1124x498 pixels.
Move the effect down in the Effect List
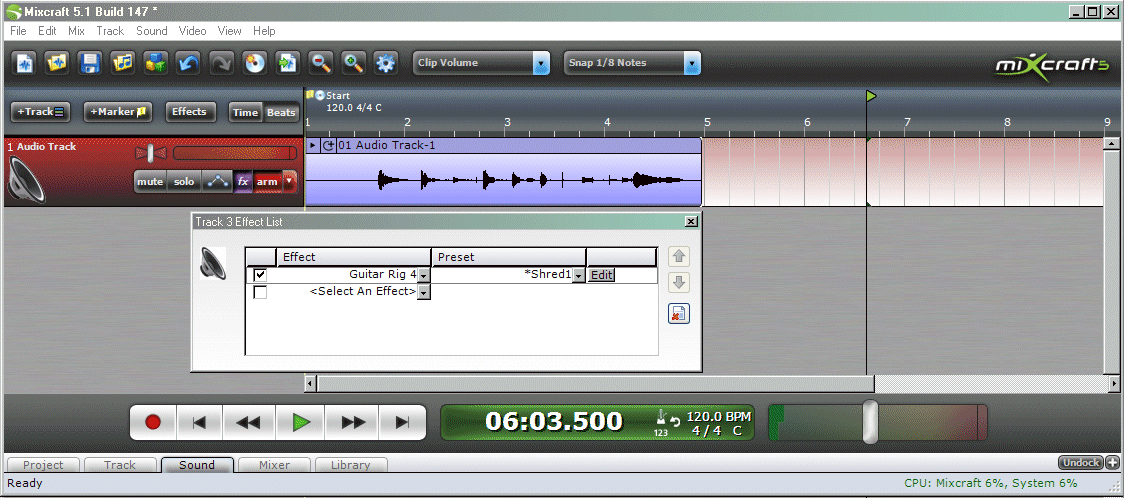pos(679,283)
